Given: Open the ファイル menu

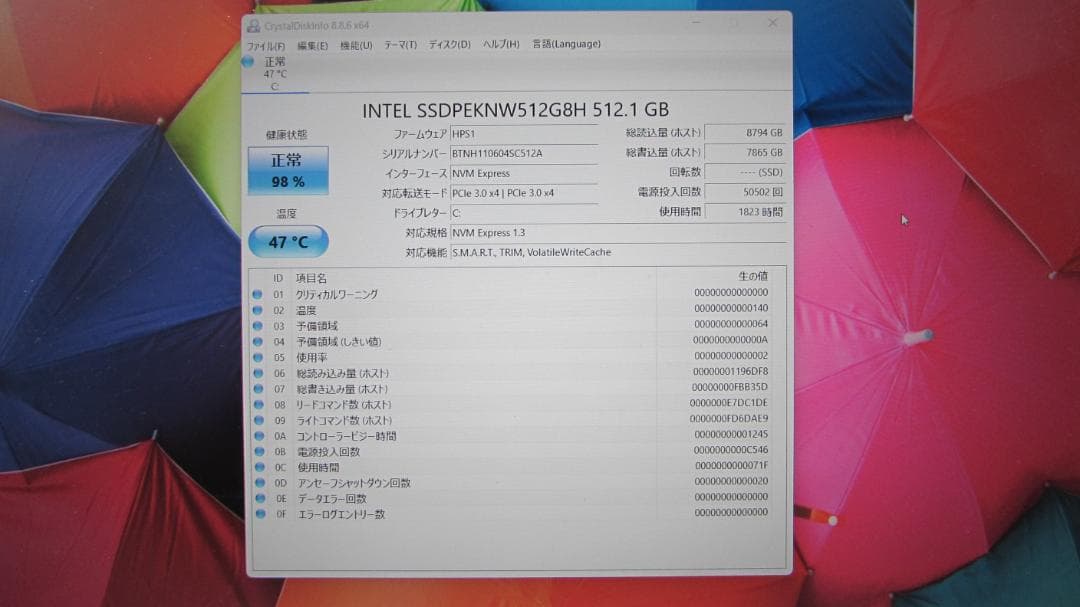Looking at the screenshot, I should 265,44.
